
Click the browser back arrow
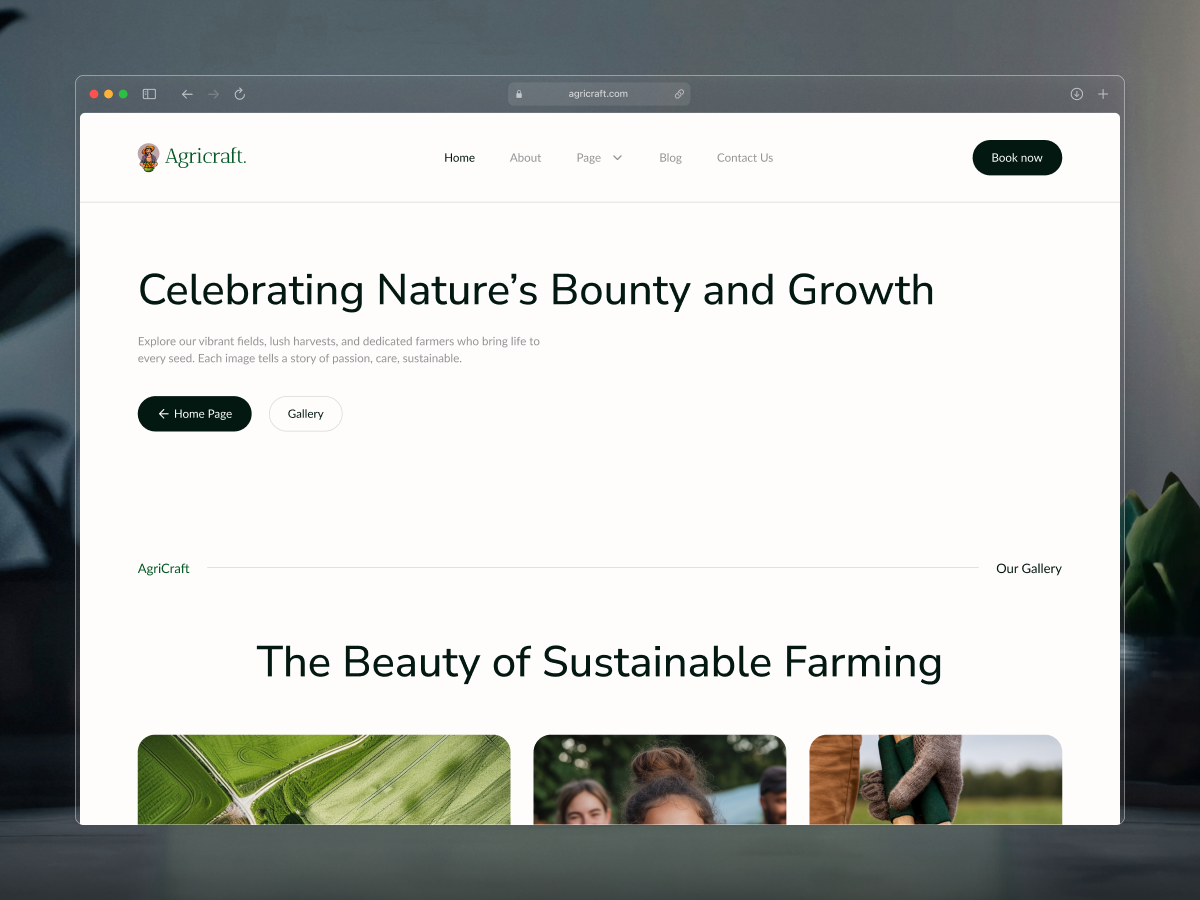point(187,93)
